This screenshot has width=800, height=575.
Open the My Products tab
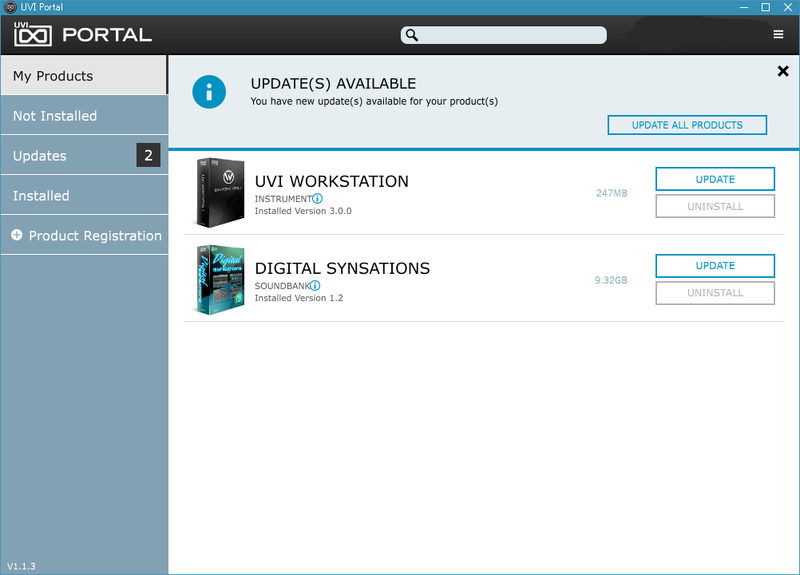(x=84, y=75)
